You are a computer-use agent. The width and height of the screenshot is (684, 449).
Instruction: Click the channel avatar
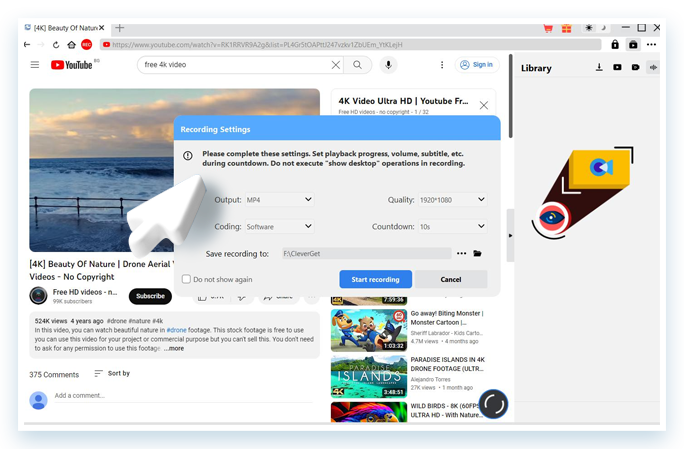[38, 296]
